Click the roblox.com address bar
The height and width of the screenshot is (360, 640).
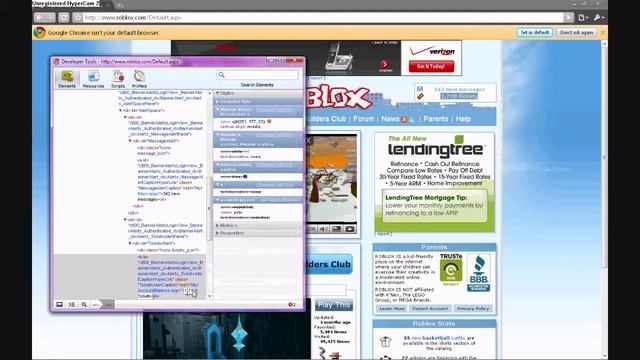click(x=322, y=18)
